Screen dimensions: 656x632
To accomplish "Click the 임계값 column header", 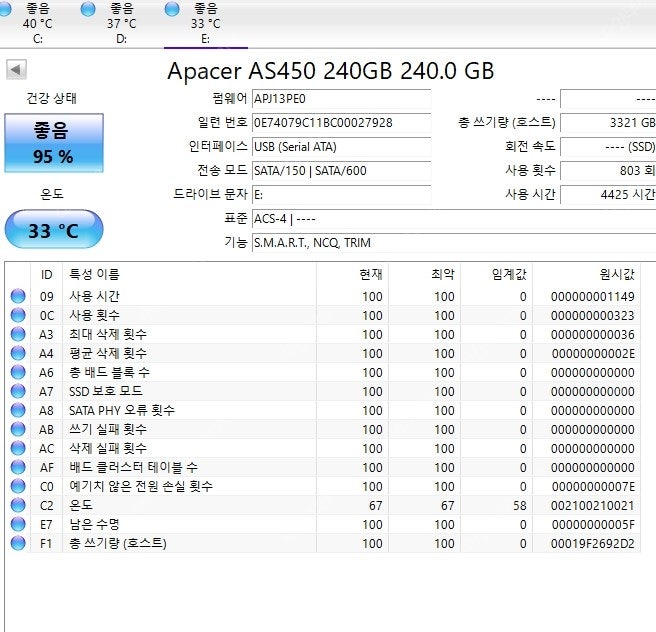I will [497, 274].
